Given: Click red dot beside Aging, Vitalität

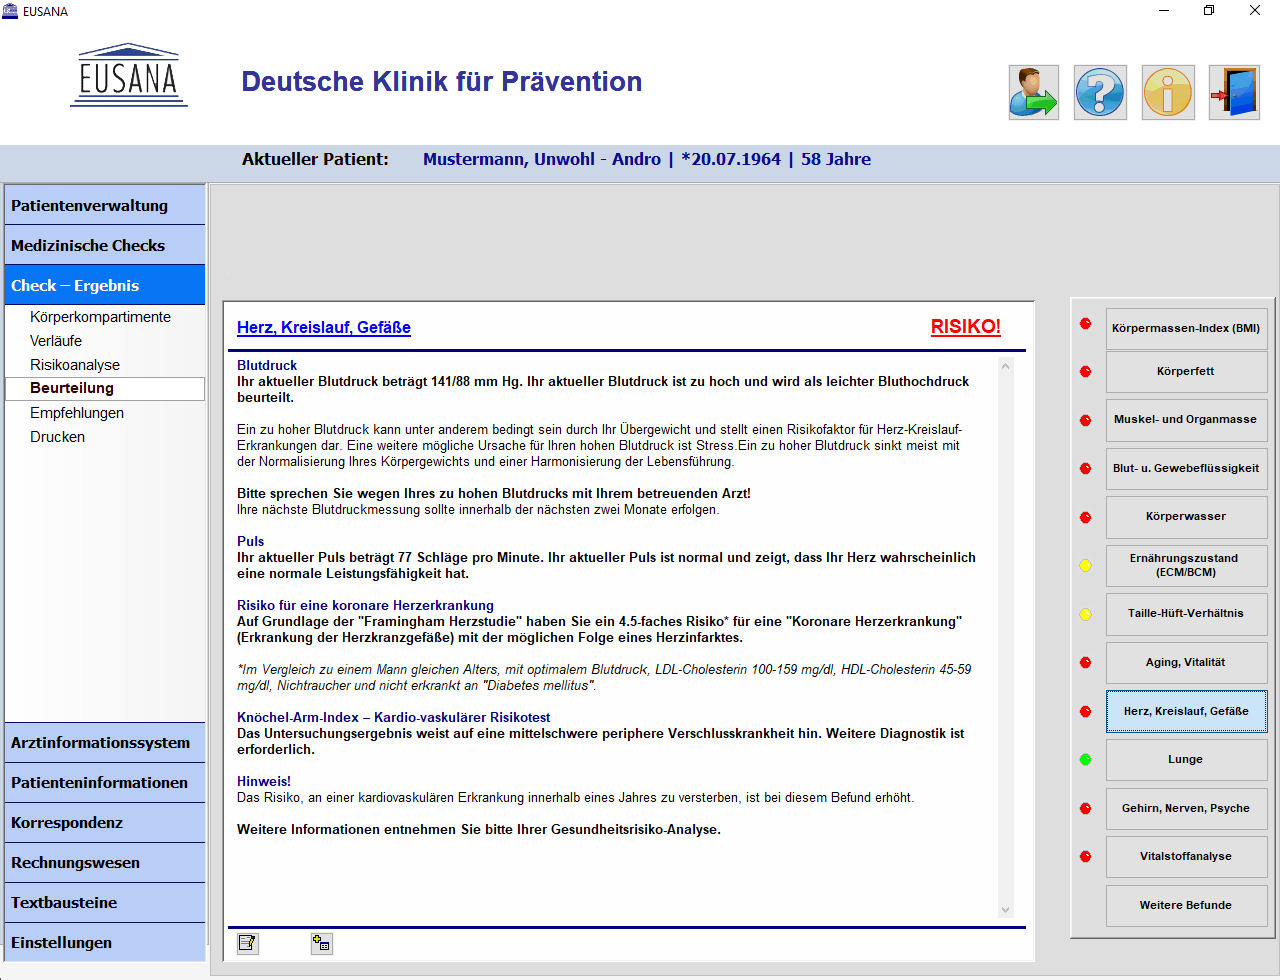Looking at the screenshot, I should coord(1085,663).
